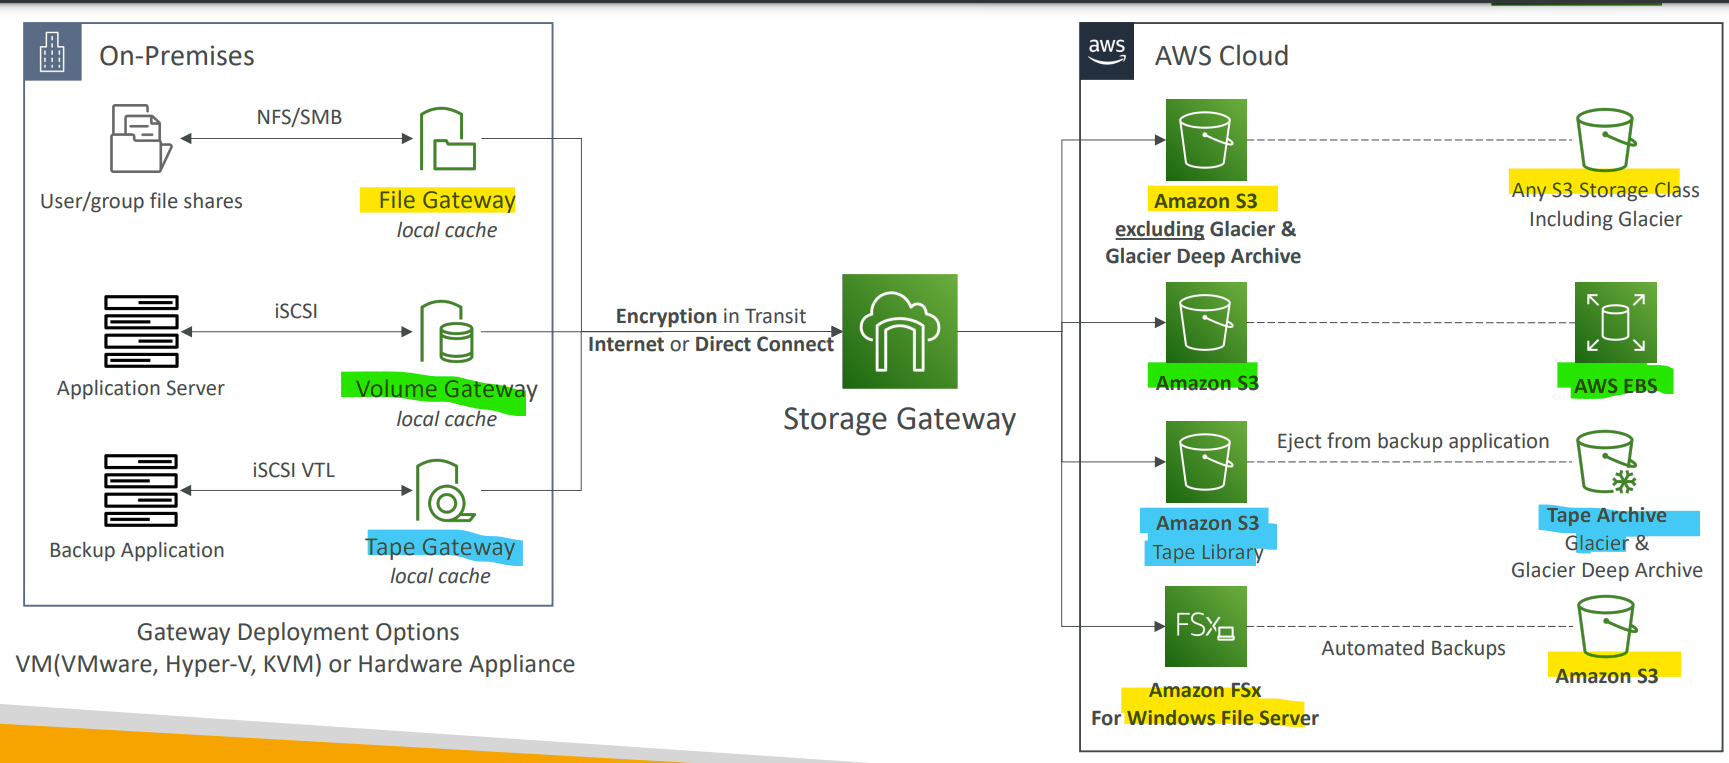Click the 'File Gateway' label

click(x=447, y=200)
